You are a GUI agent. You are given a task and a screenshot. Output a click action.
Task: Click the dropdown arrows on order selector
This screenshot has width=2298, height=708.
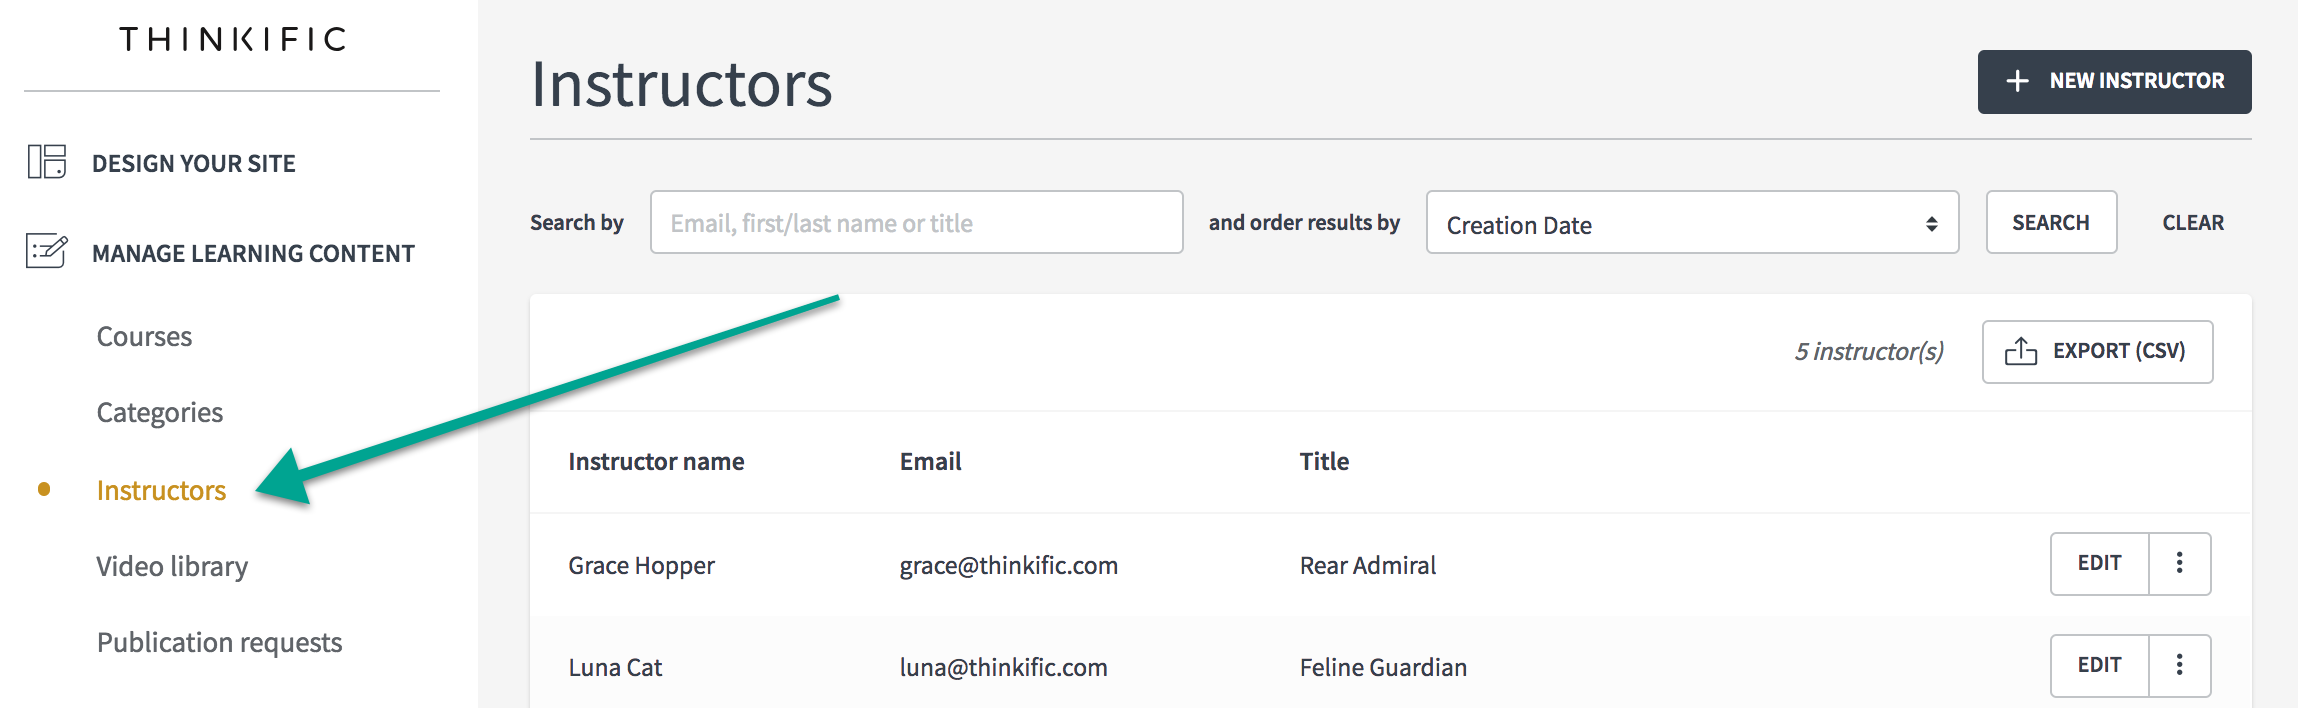point(1932,224)
